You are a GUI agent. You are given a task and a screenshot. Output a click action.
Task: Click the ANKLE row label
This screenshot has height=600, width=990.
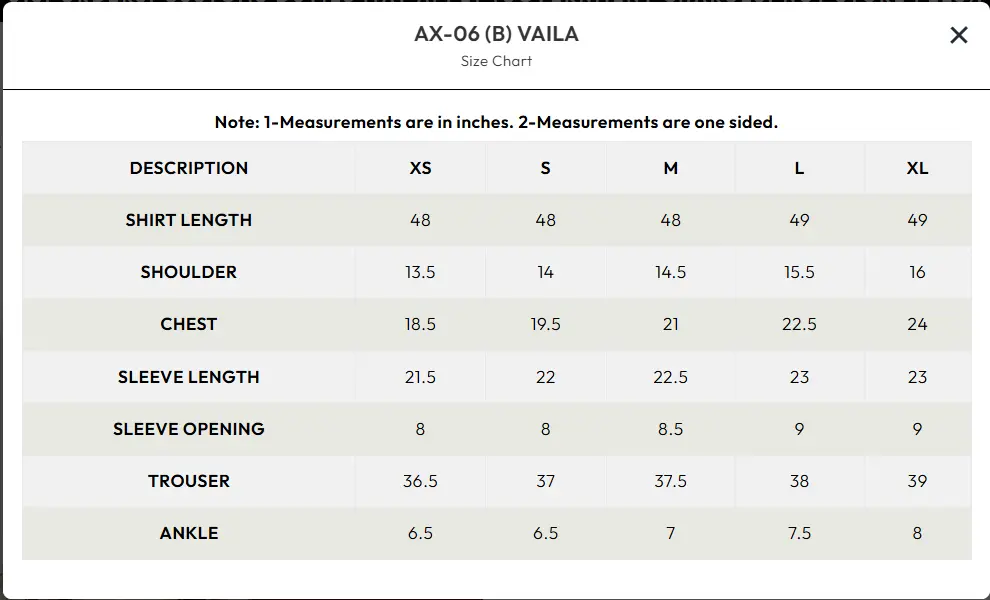coord(189,533)
